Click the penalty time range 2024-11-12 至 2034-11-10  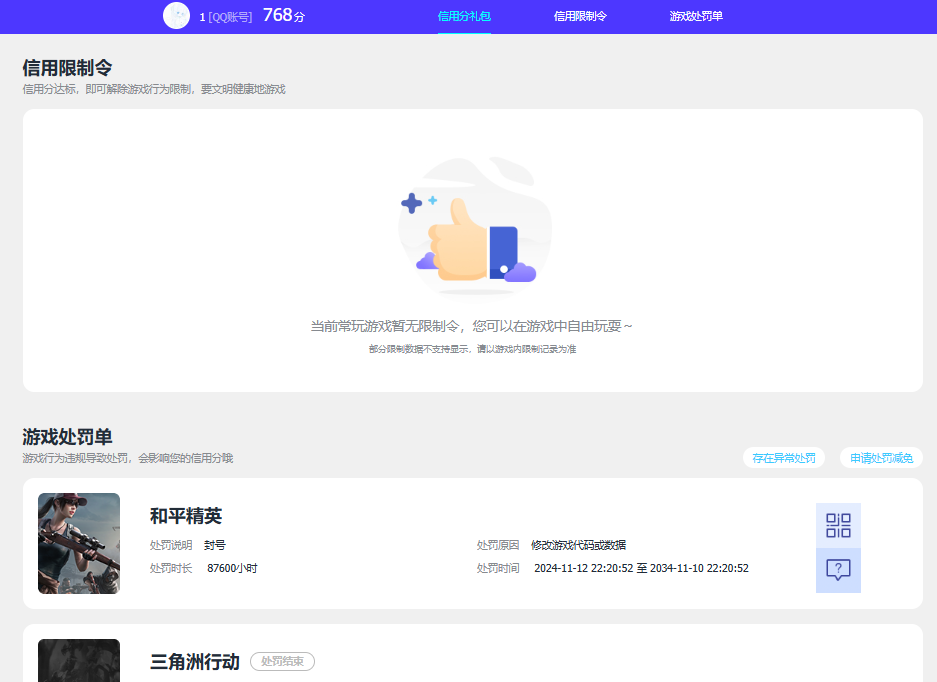coord(641,568)
